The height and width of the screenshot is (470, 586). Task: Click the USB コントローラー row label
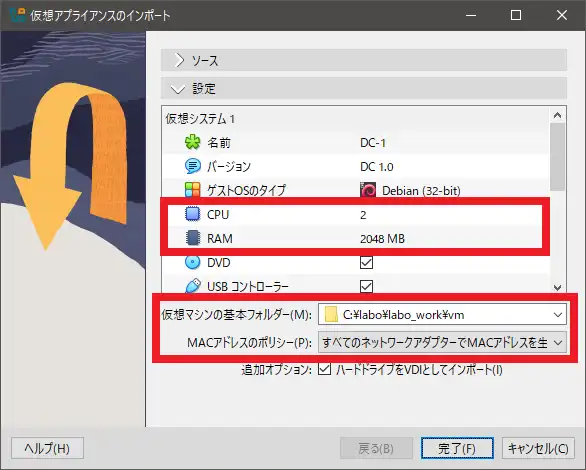click(x=248, y=287)
